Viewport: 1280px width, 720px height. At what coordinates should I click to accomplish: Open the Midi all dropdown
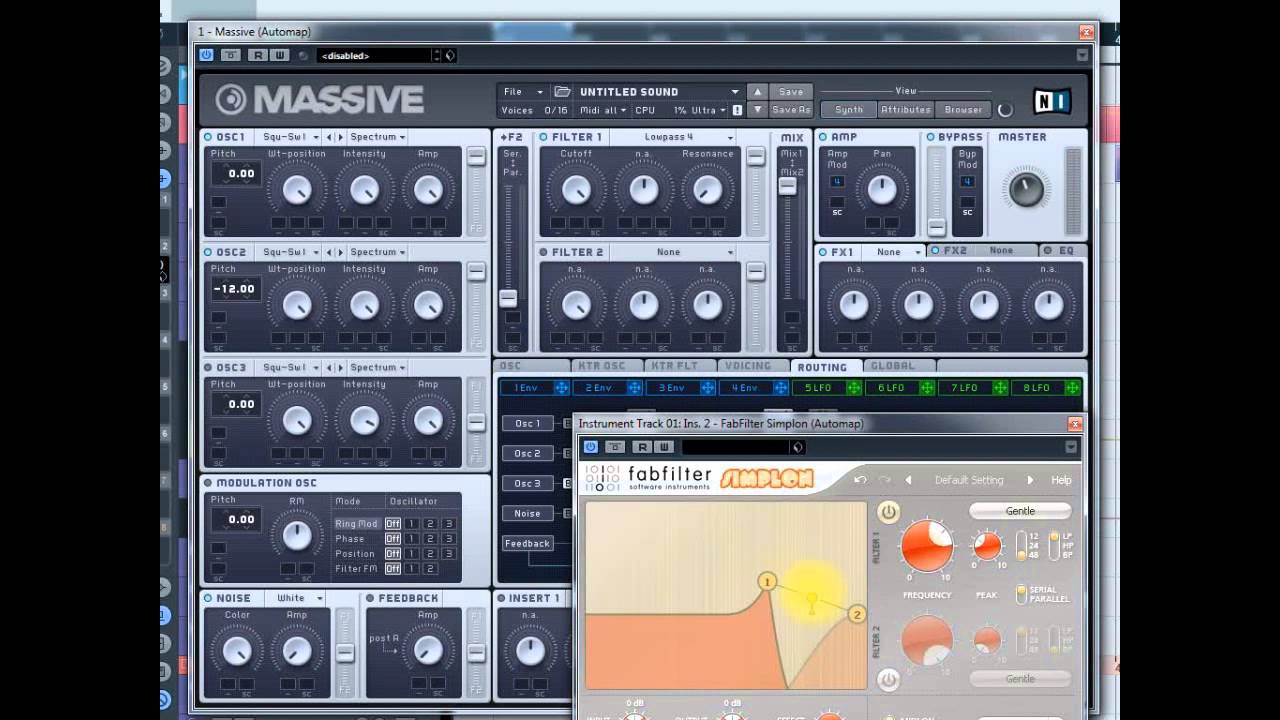click(603, 110)
